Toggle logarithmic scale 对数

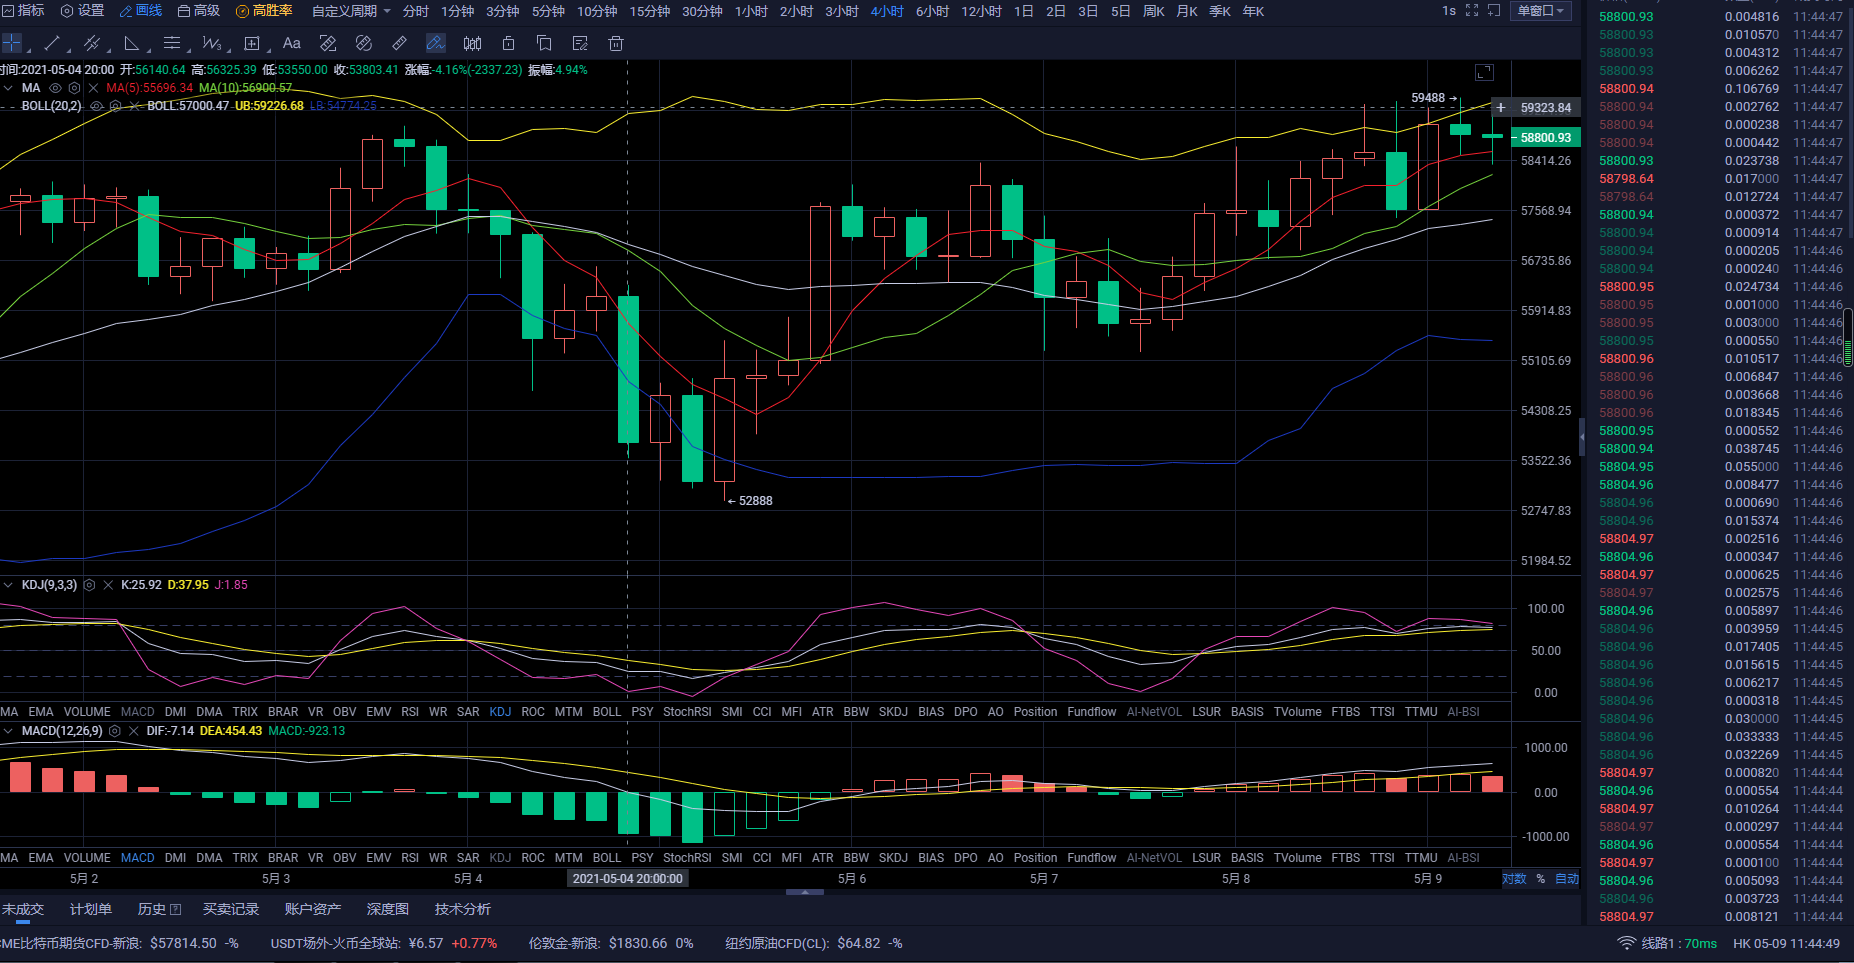[x=1514, y=879]
